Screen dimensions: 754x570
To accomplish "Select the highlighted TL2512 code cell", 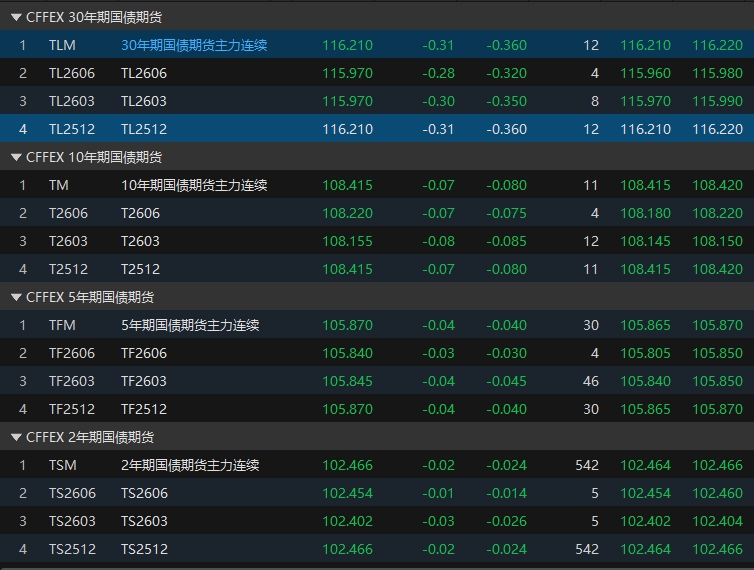I will click(72, 129).
